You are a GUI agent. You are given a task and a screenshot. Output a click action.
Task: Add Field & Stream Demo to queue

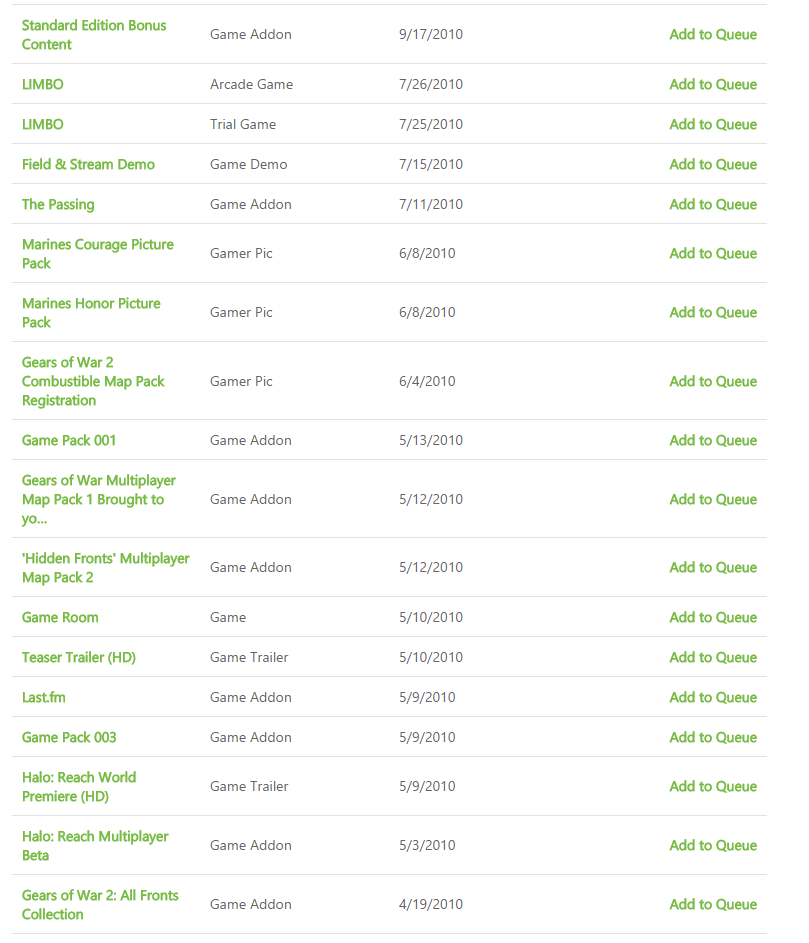pos(713,164)
